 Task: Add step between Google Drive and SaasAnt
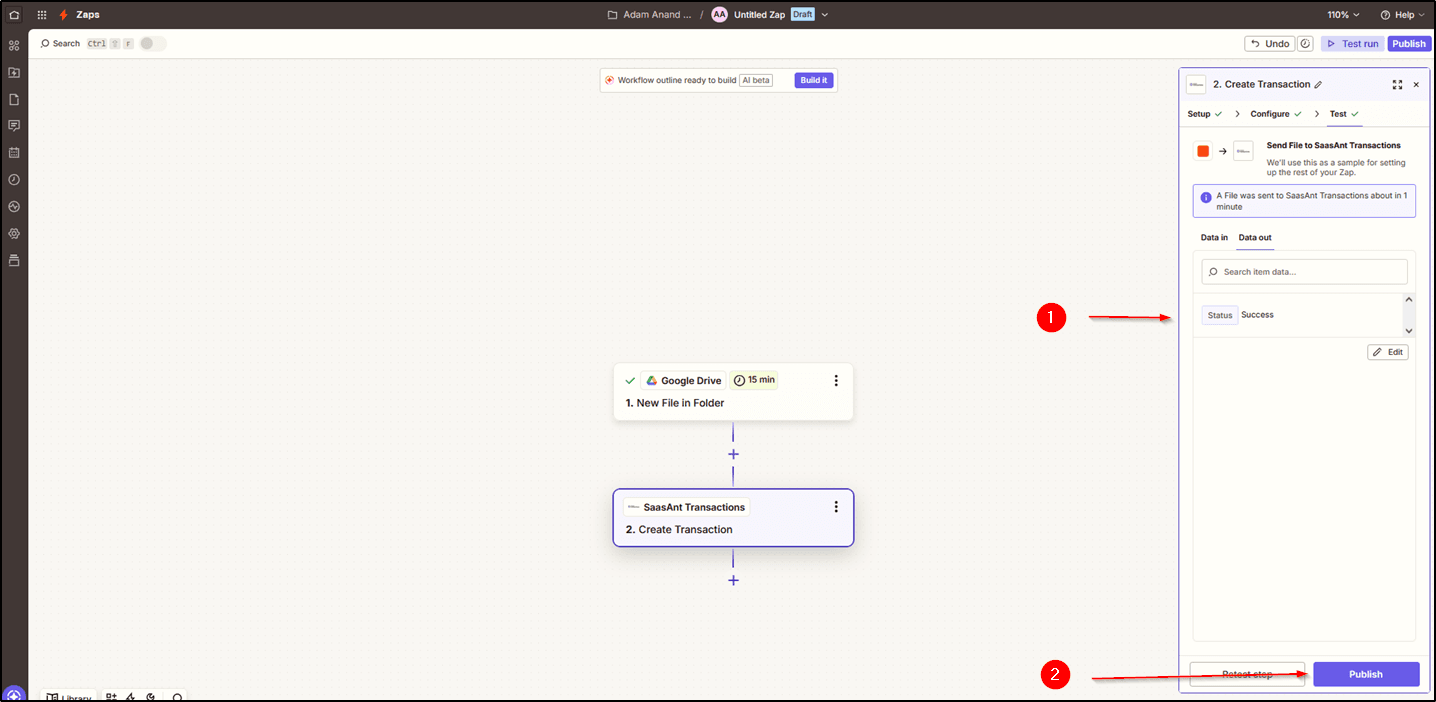point(733,454)
